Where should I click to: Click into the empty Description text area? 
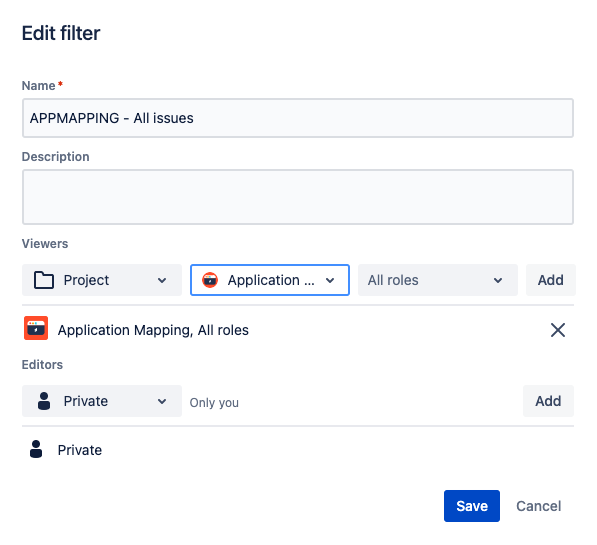(x=298, y=197)
